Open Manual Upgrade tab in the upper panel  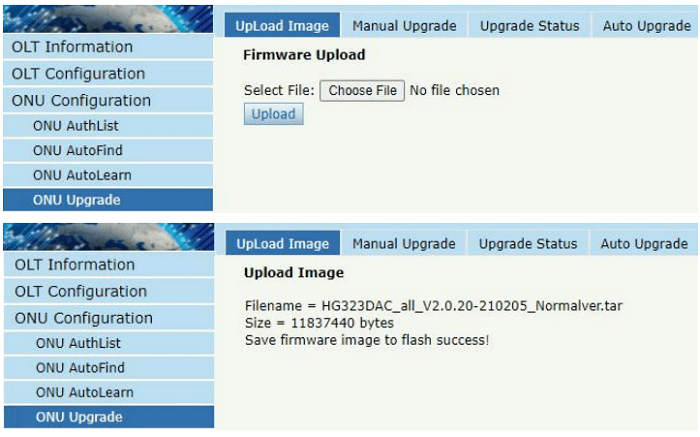point(404,26)
